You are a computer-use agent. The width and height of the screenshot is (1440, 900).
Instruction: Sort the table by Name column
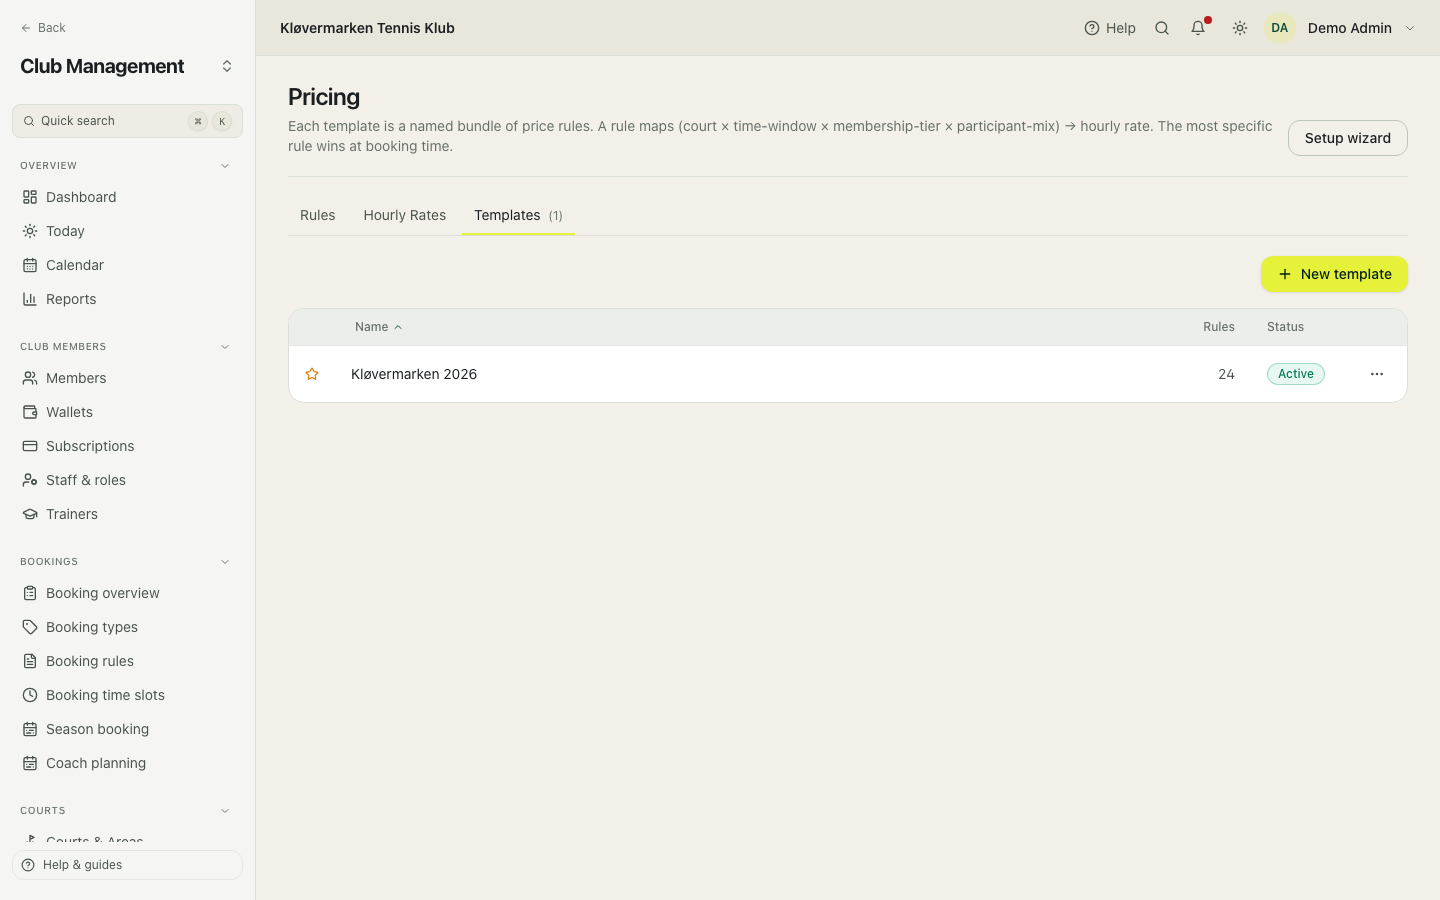coord(378,327)
